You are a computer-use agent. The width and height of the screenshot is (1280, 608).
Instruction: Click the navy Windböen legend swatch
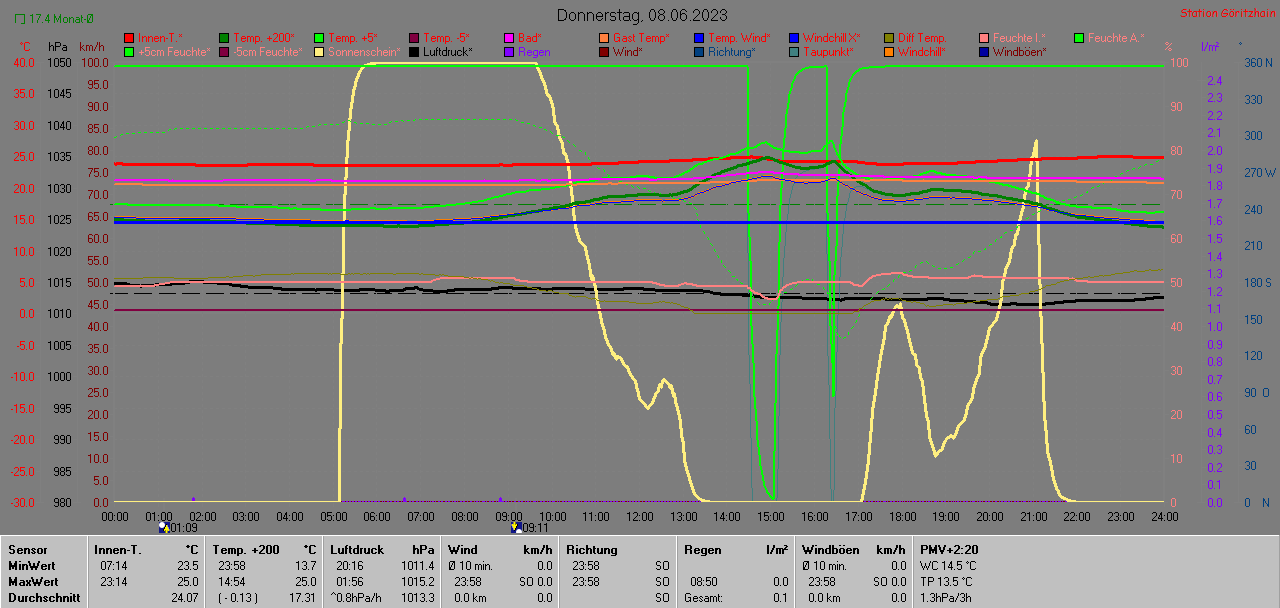tap(984, 52)
